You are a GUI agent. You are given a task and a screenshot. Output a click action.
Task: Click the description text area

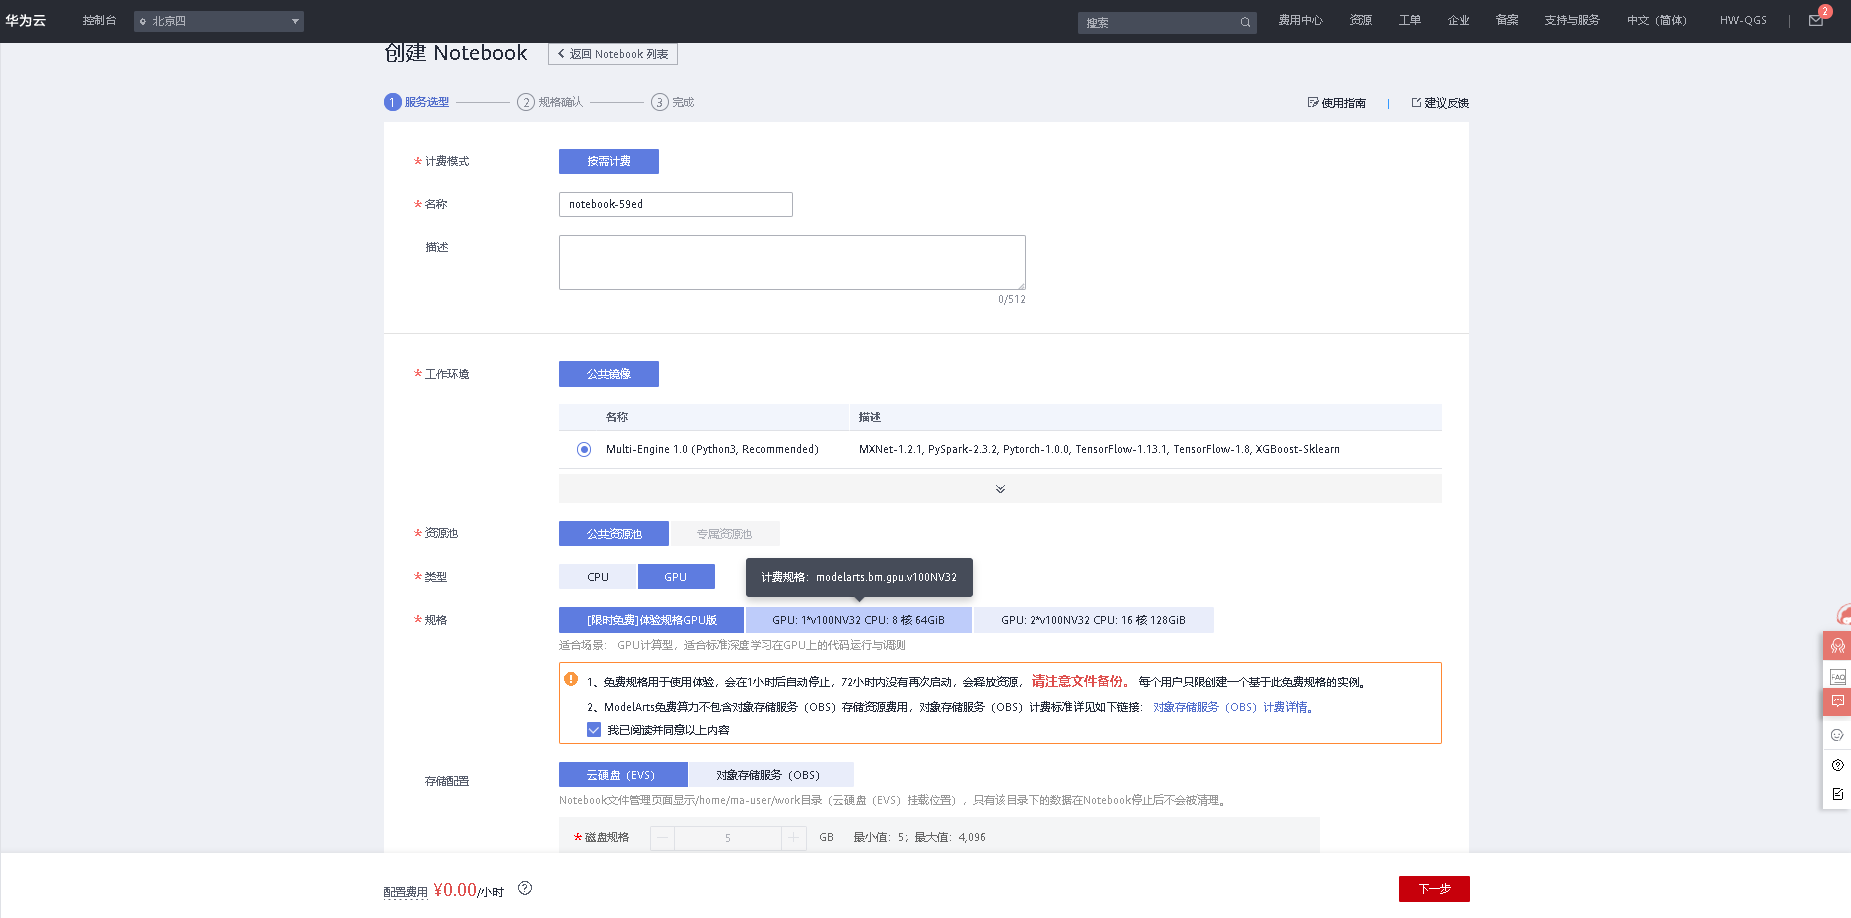click(792, 262)
